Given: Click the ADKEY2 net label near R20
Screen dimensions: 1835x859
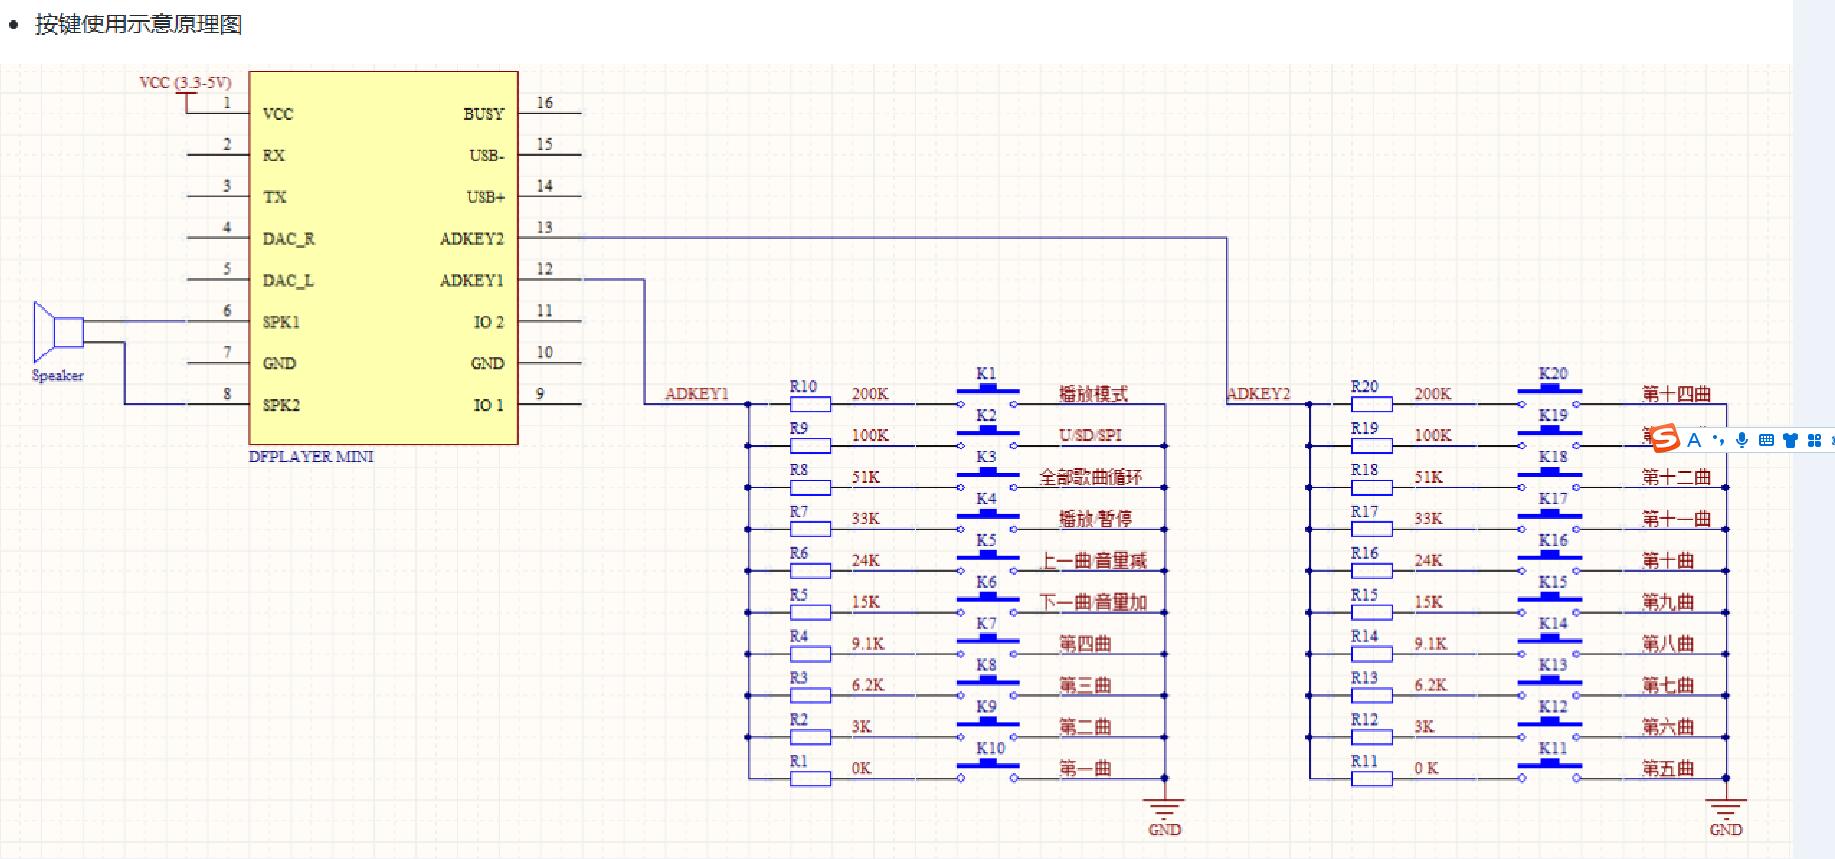Looking at the screenshot, I should point(1259,393).
